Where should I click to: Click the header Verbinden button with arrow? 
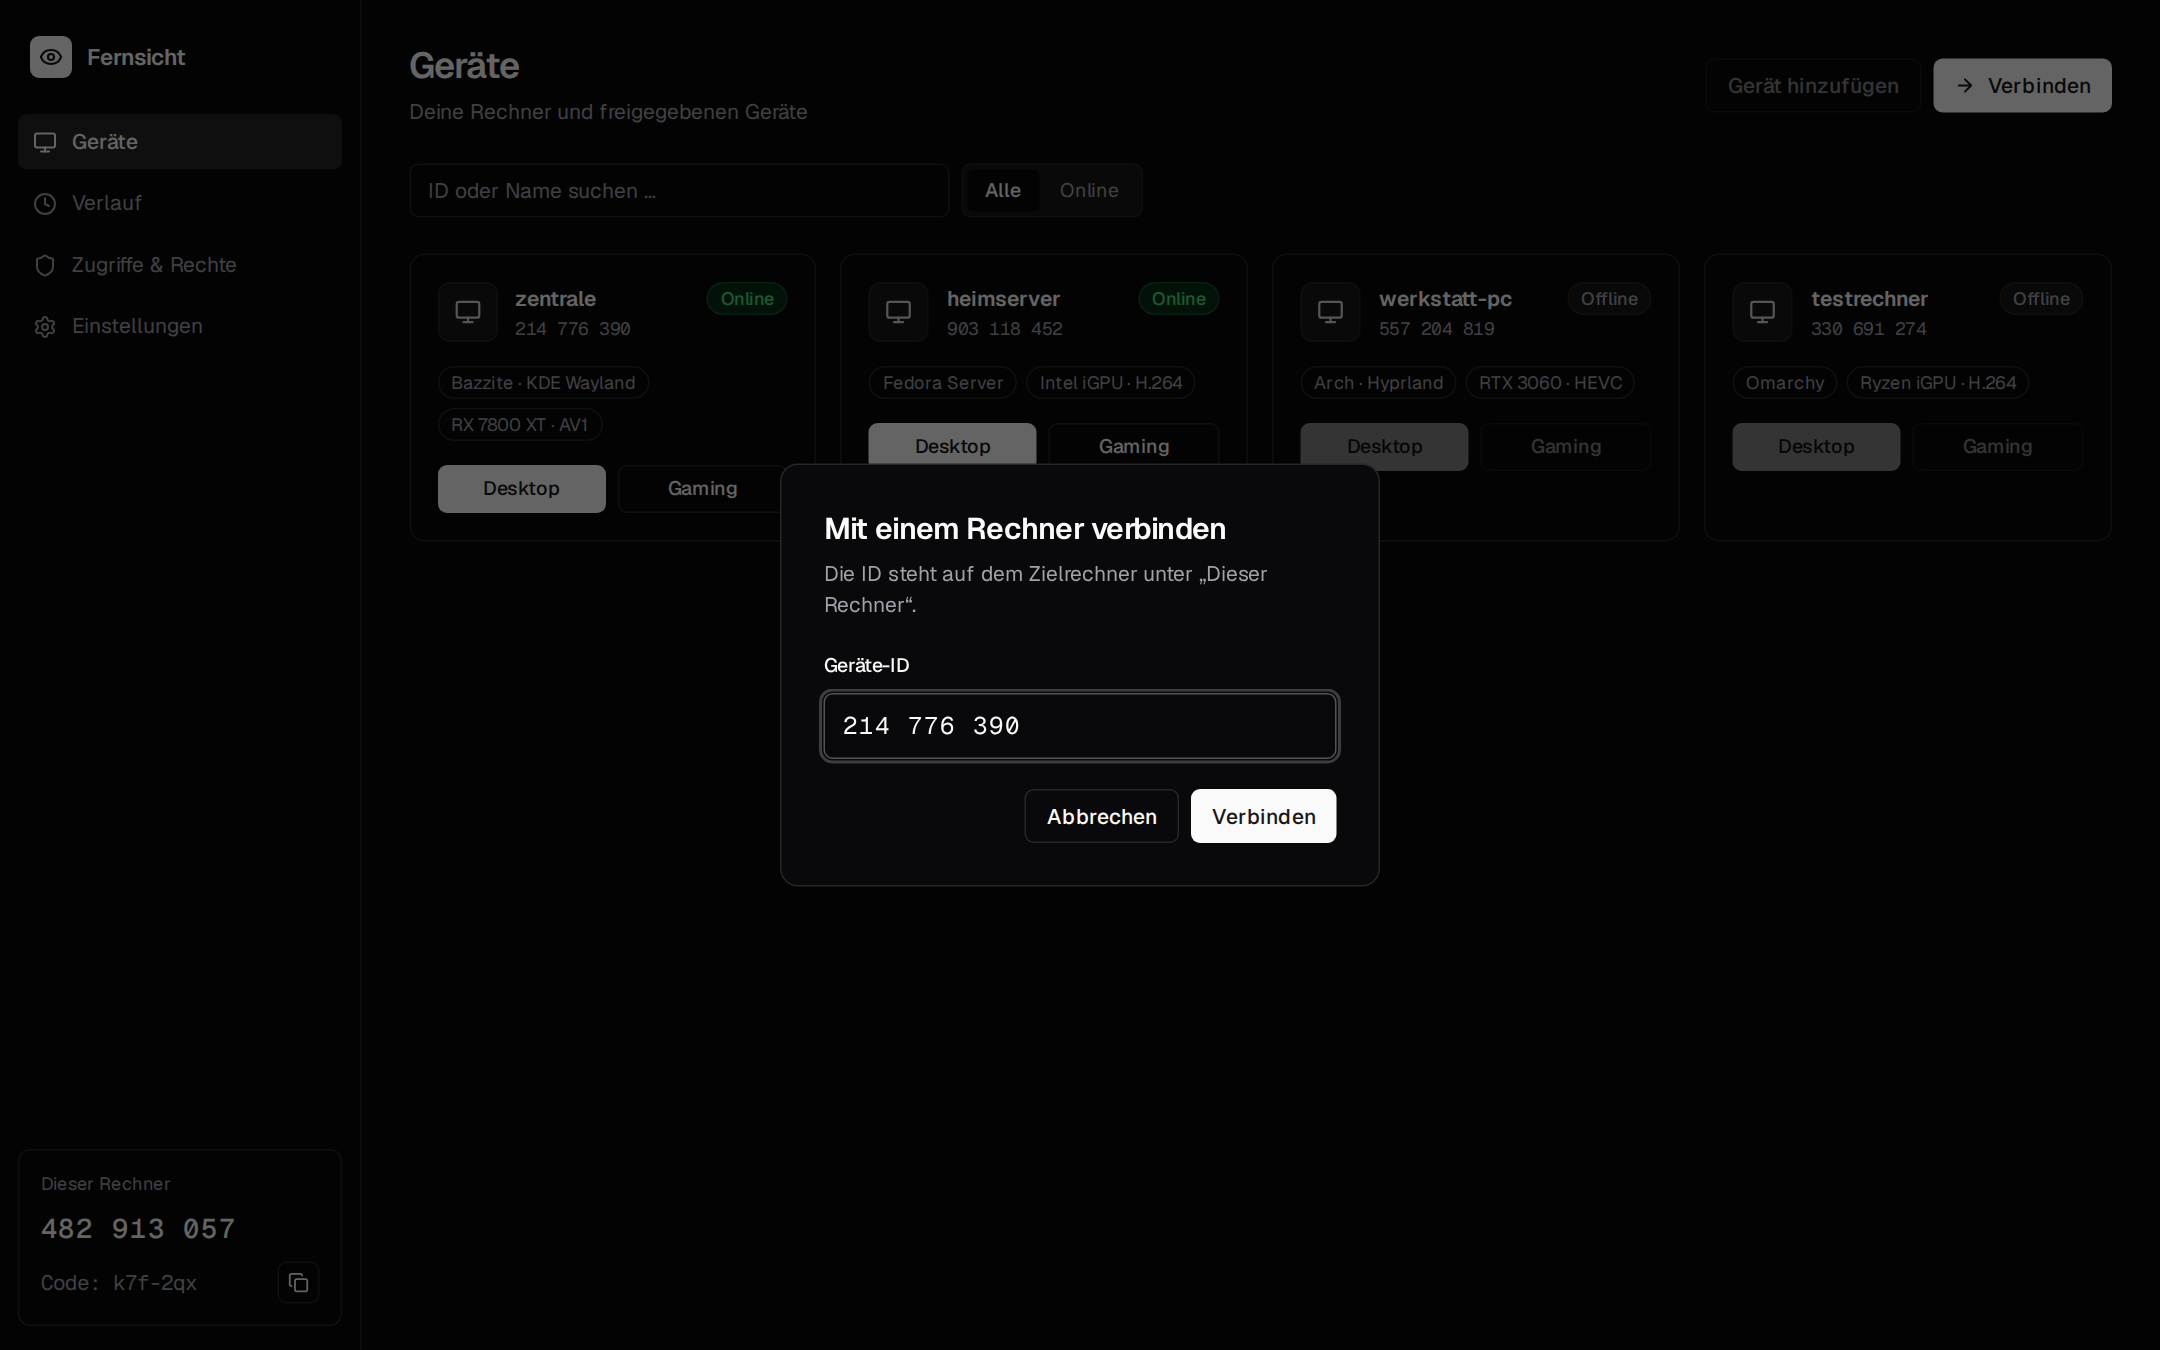coord(2022,86)
